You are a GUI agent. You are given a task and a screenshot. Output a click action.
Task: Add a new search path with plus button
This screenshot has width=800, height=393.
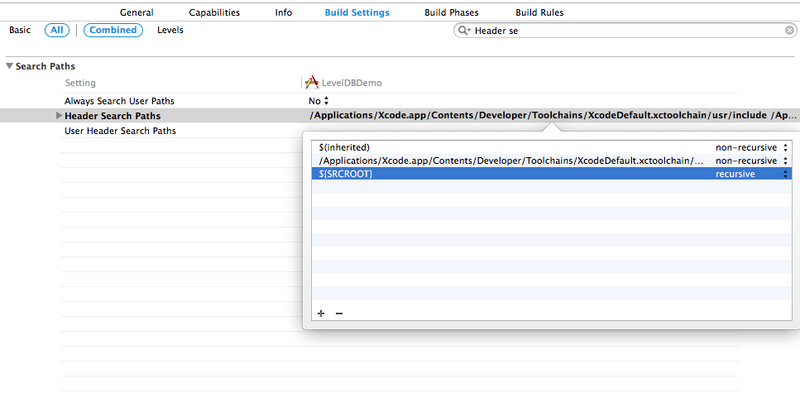pos(321,313)
